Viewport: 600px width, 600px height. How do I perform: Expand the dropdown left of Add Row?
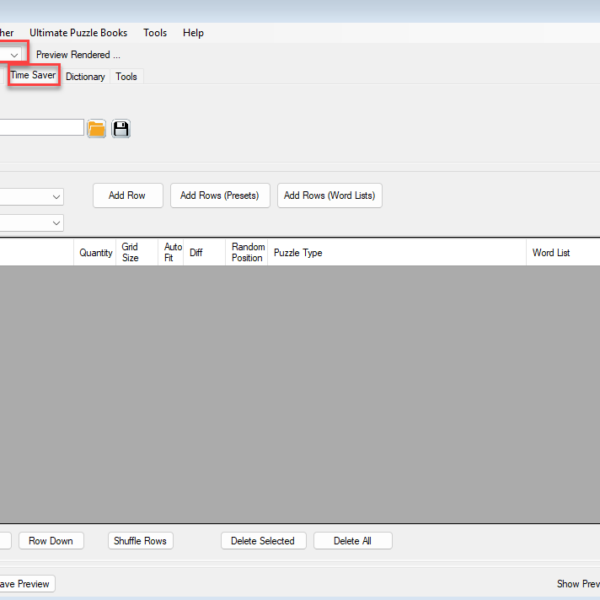point(56,197)
